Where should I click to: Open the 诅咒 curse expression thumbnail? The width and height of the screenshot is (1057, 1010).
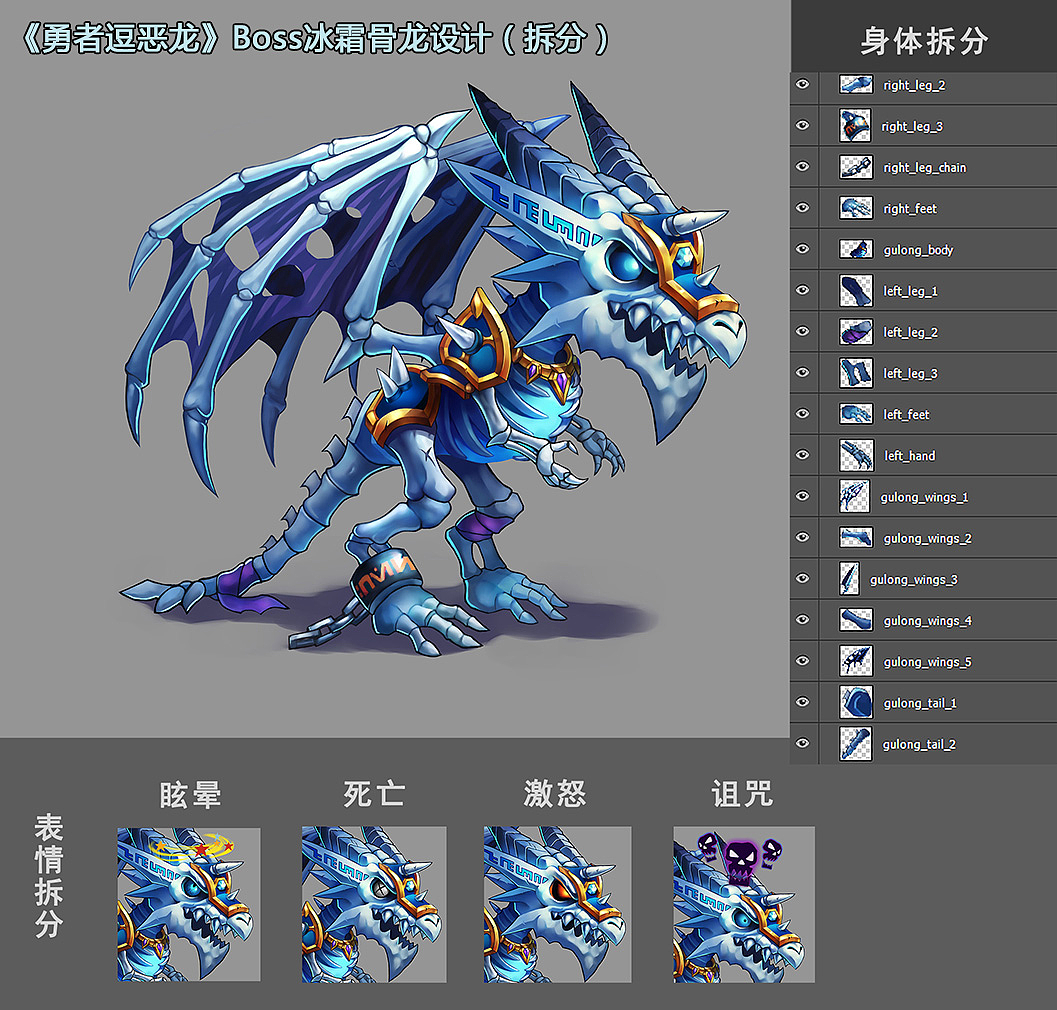click(x=744, y=904)
